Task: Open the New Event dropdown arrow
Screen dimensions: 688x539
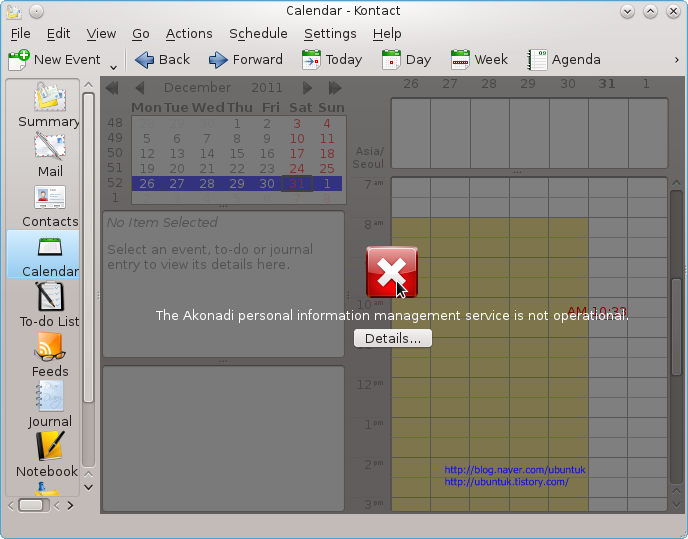Action: (x=113, y=67)
